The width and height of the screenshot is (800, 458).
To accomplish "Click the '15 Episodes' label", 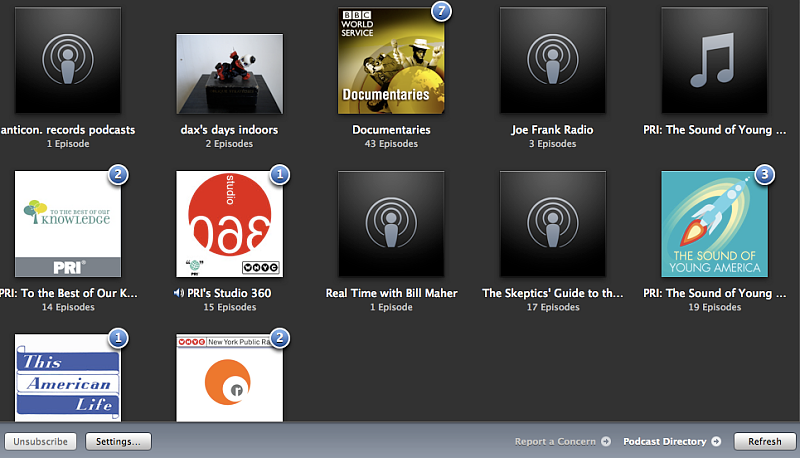I will pyautogui.click(x=230, y=307).
